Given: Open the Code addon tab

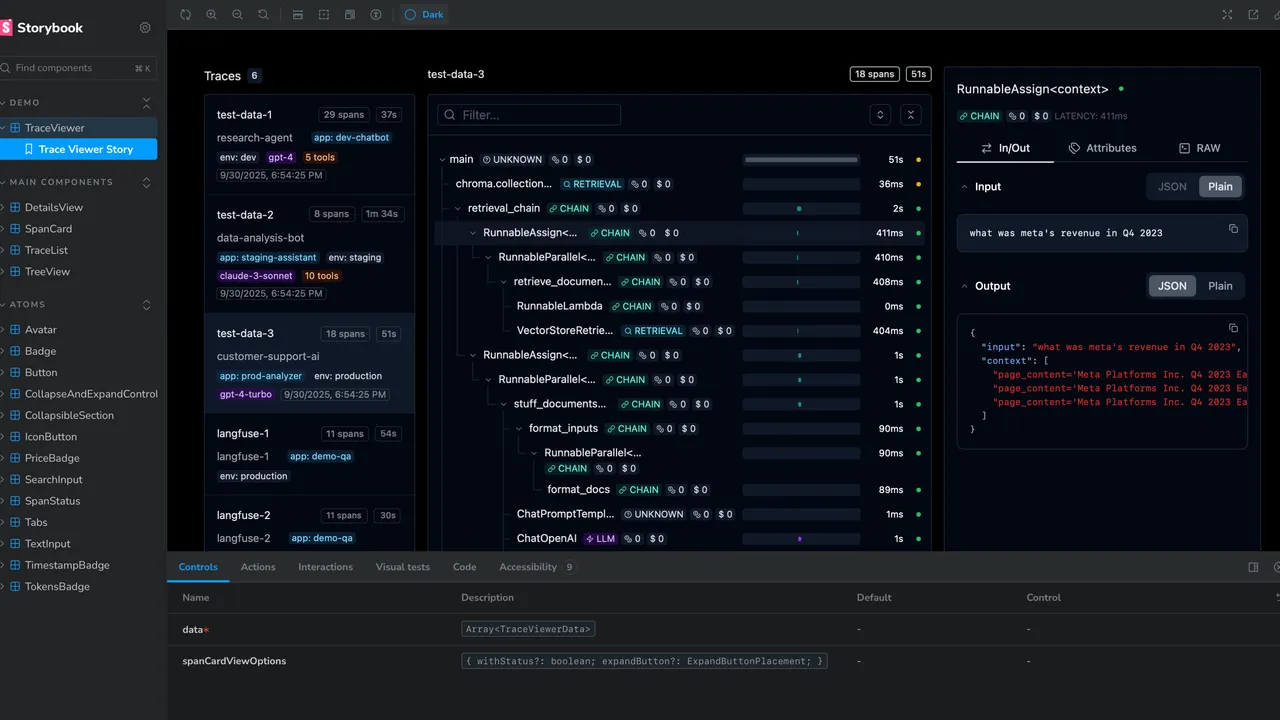Looking at the screenshot, I should (464, 567).
